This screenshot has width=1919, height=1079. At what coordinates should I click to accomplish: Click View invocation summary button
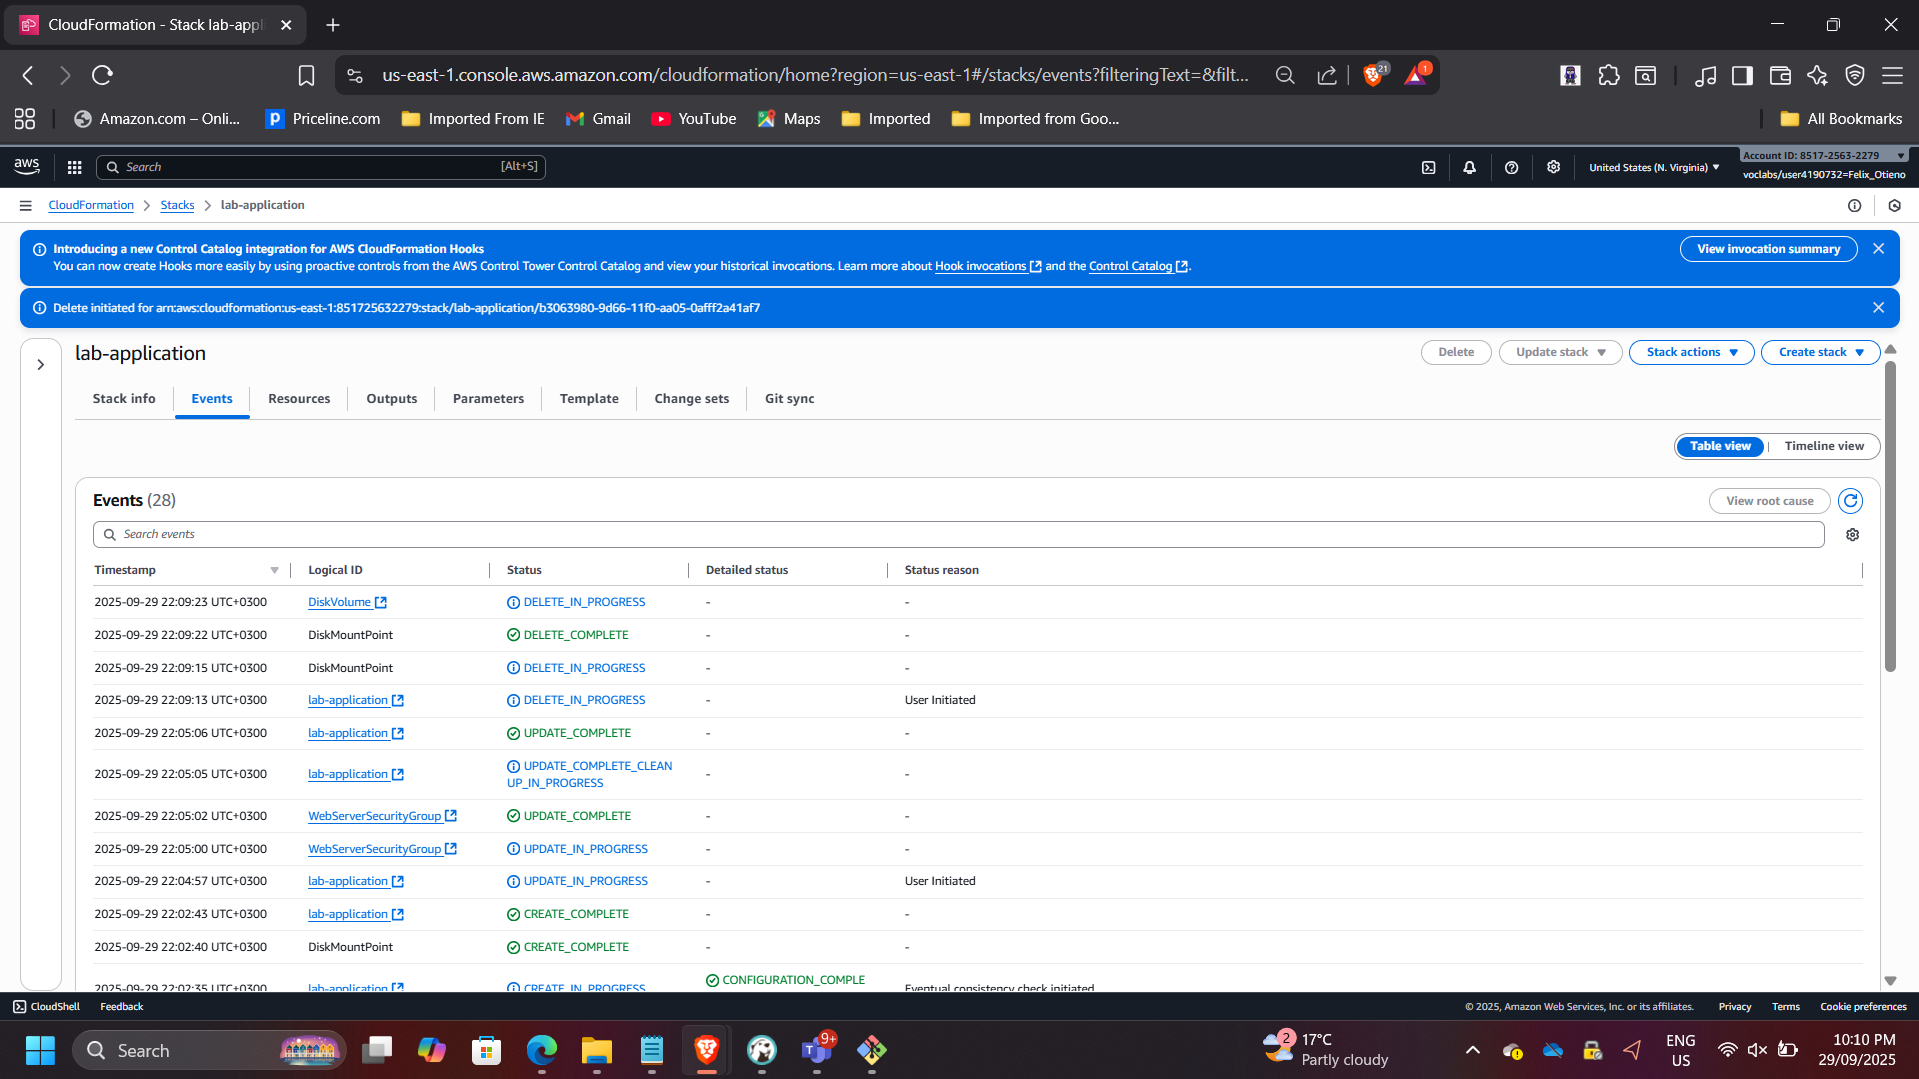1767,249
